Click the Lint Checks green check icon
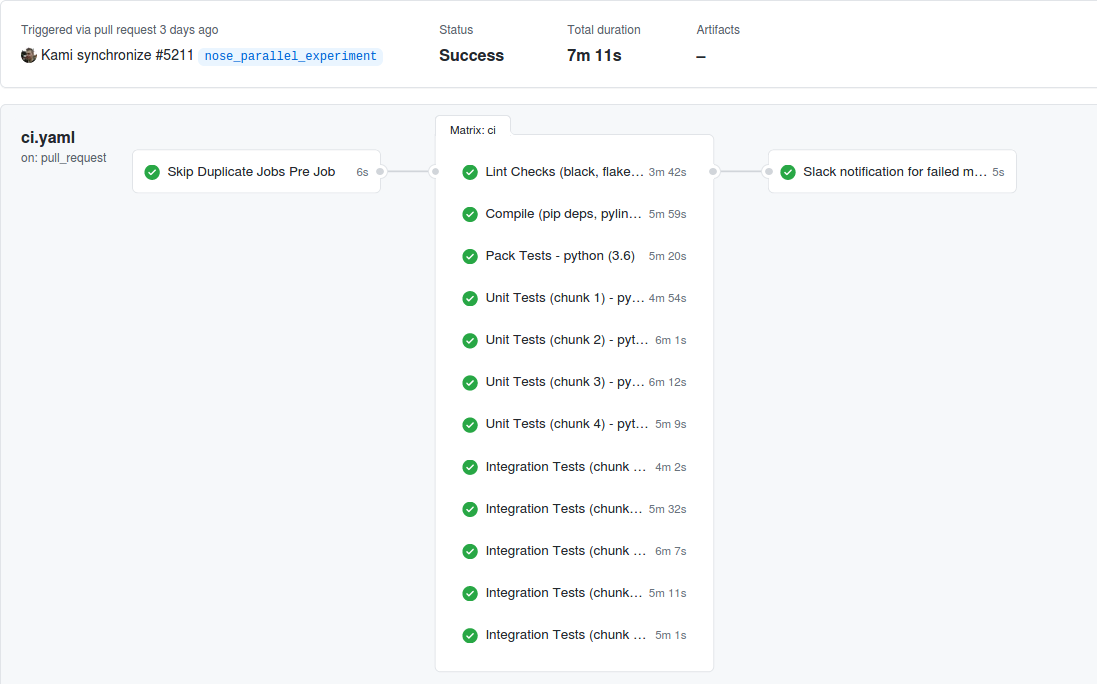The image size is (1097, 684). click(x=470, y=172)
